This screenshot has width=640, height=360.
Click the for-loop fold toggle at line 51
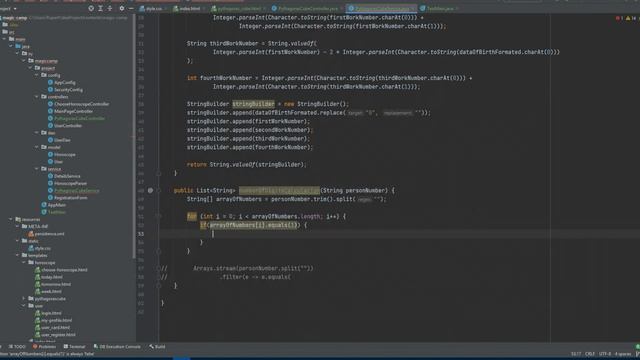[159, 216]
